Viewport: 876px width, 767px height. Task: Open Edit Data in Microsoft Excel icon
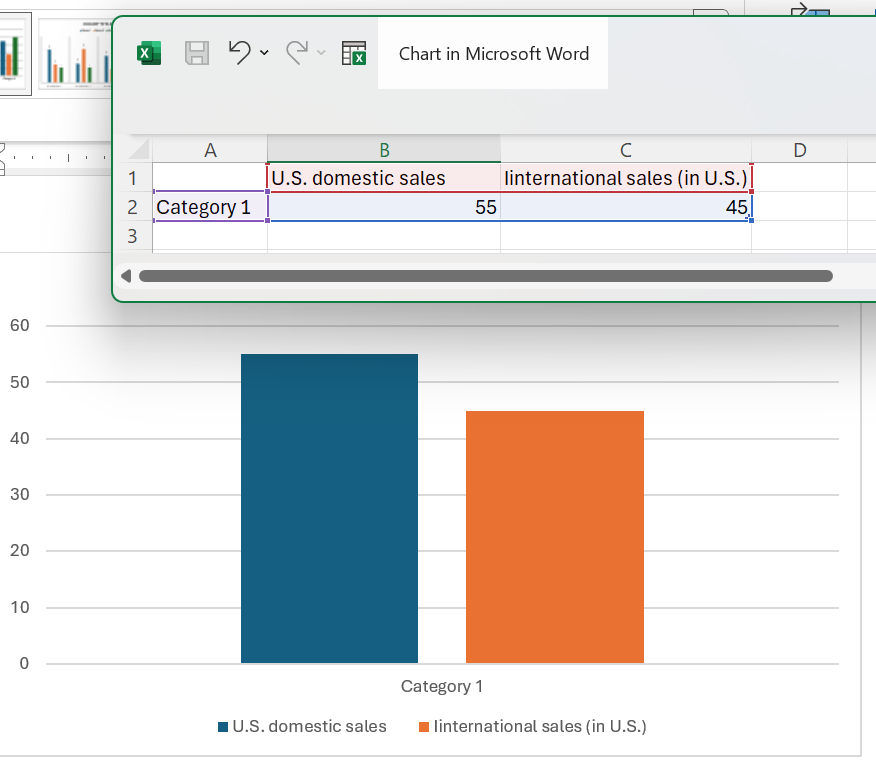pyautogui.click(x=354, y=54)
